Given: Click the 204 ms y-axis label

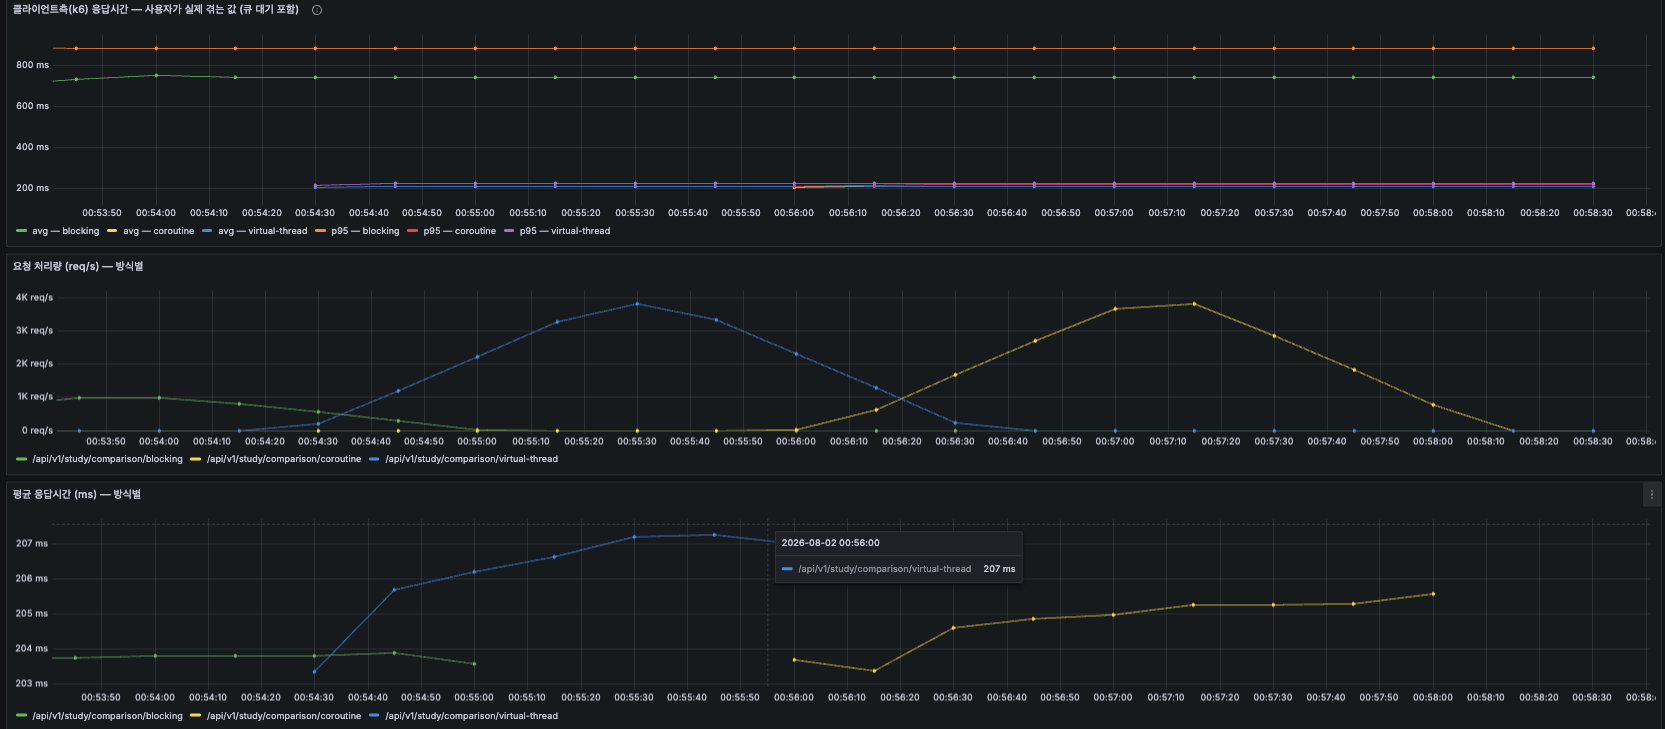Looking at the screenshot, I should (x=32, y=649).
